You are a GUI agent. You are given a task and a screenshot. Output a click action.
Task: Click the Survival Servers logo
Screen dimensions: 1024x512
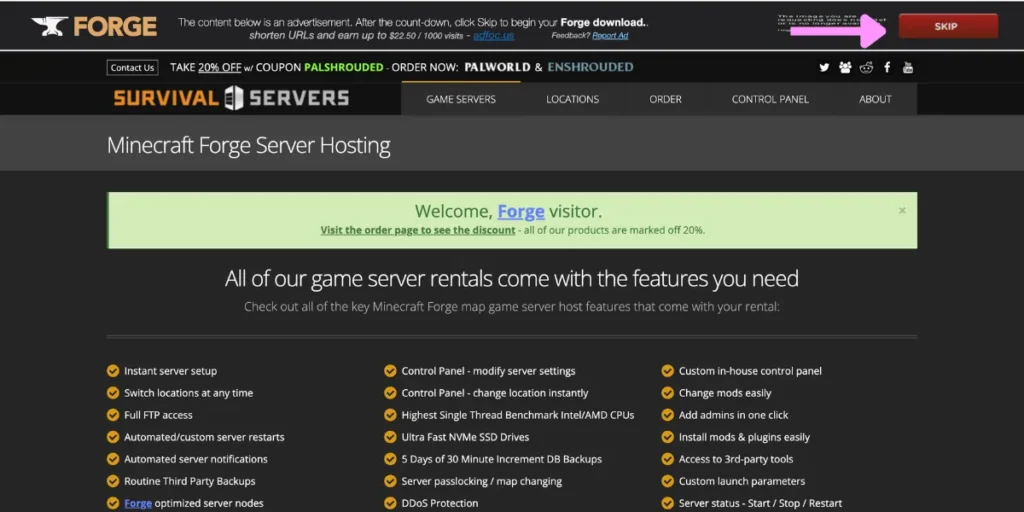pos(231,98)
